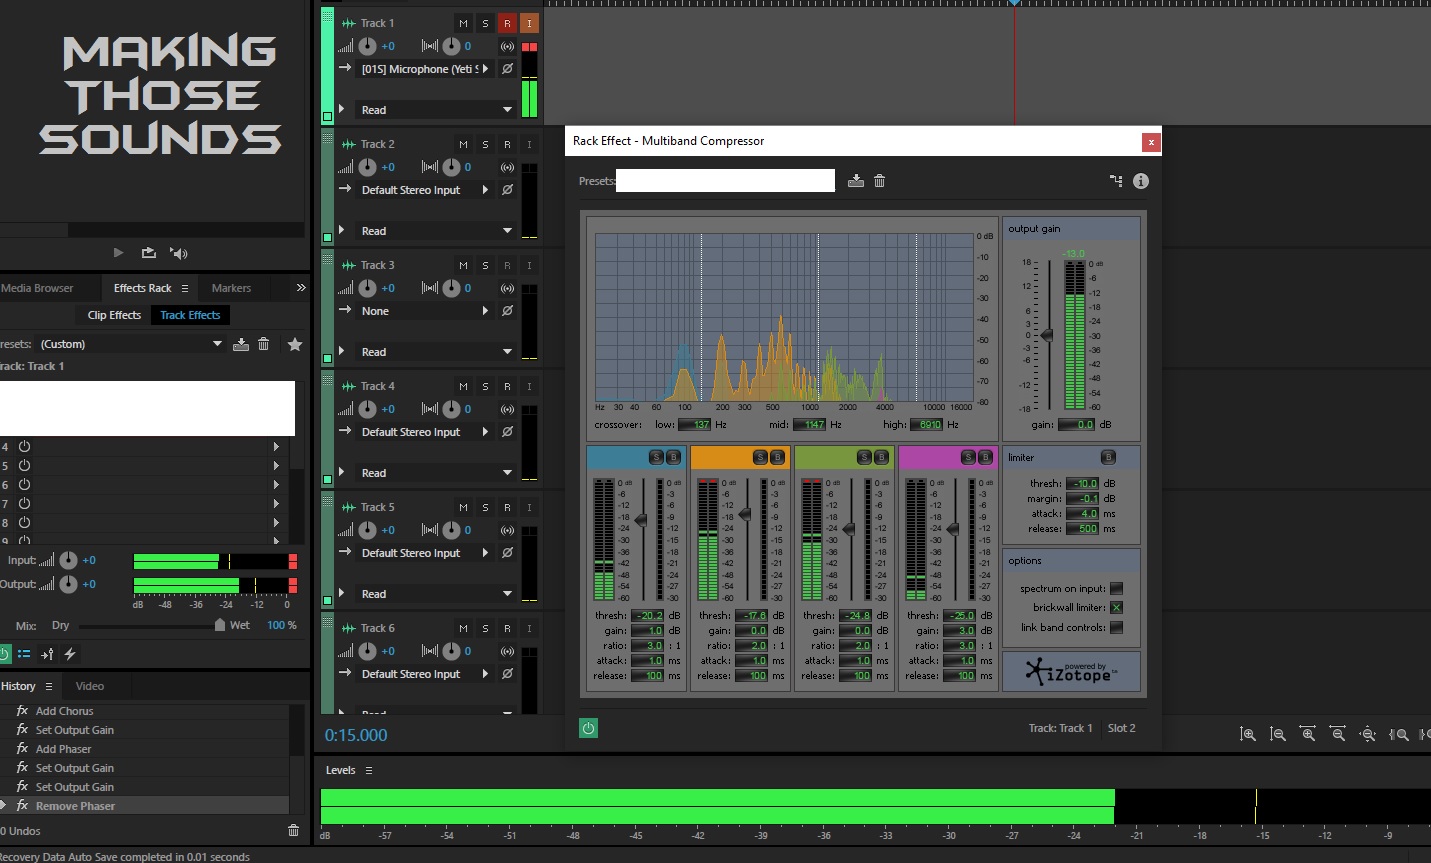
Task: Open Track 1 input Microphone dropdown
Action: [x=425, y=69]
